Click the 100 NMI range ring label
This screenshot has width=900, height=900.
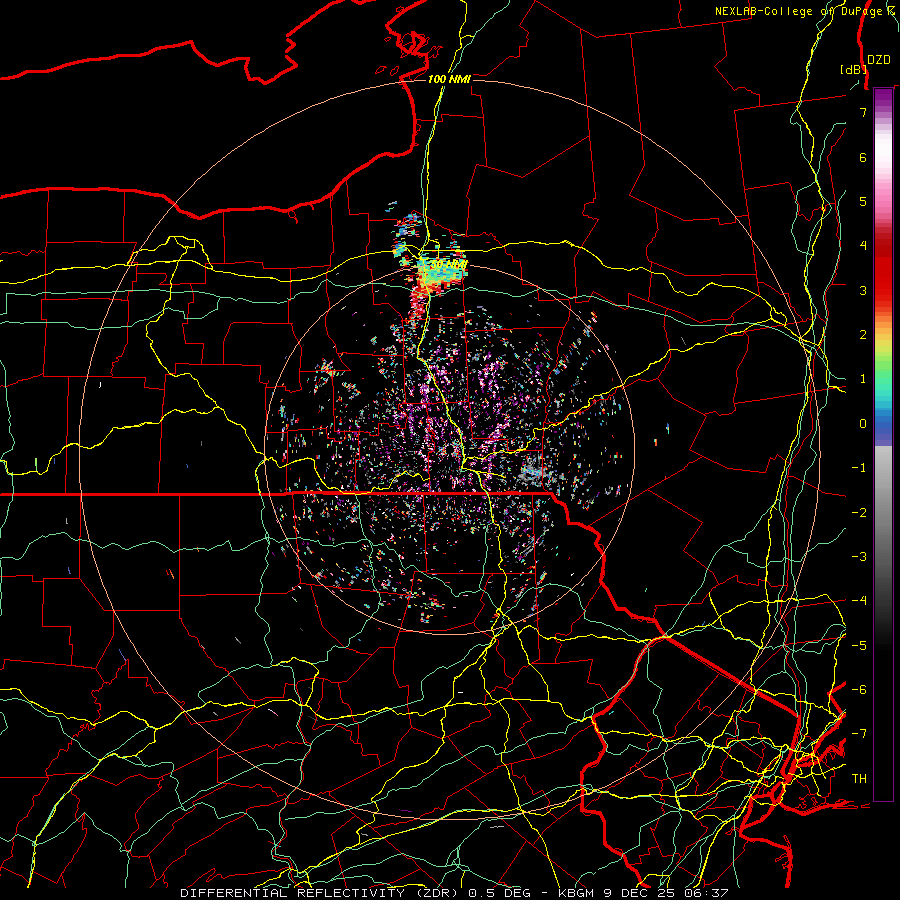click(x=449, y=79)
